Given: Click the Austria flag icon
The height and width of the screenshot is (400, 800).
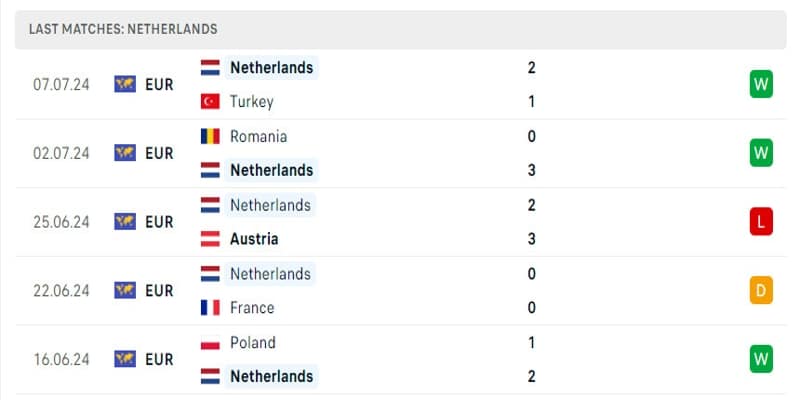Looking at the screenshot, I should point(210,239).
